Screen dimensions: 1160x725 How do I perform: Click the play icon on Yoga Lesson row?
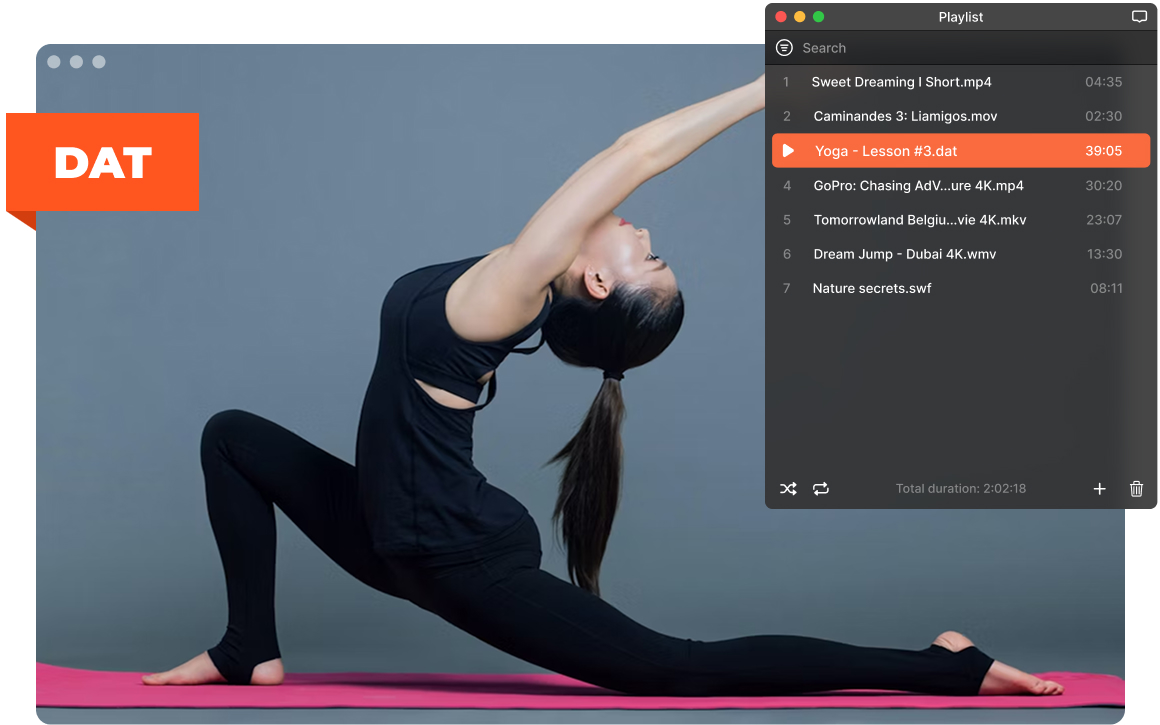(x=789, y=151)
